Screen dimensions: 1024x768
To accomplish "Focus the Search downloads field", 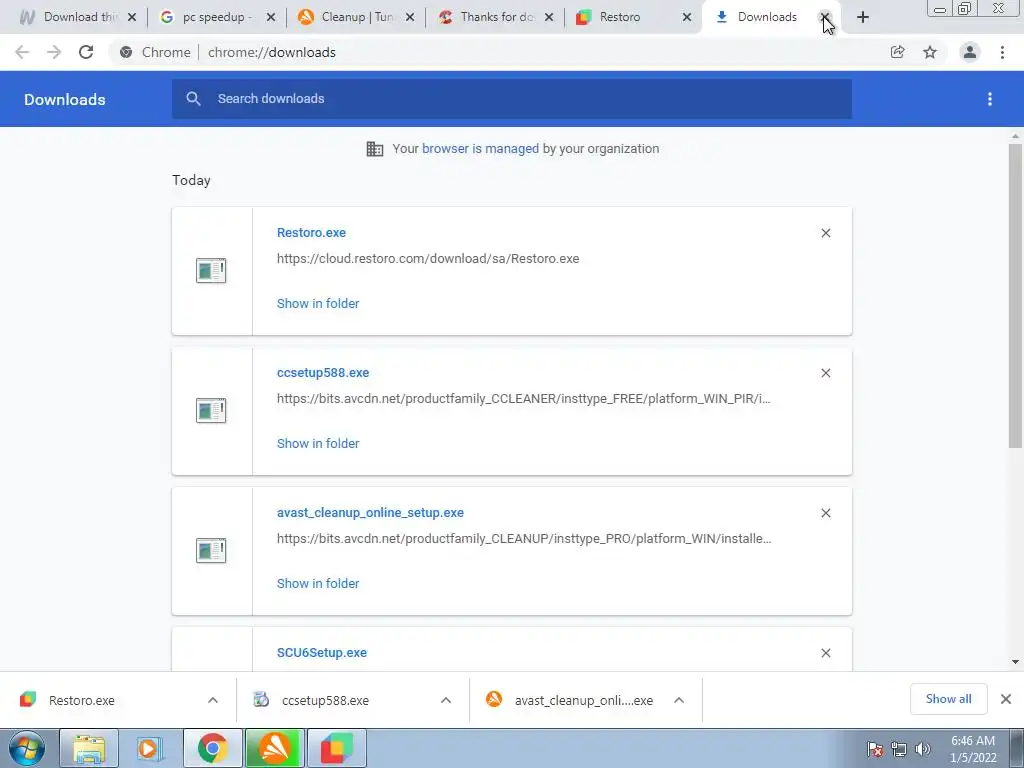I will [512, 99].
